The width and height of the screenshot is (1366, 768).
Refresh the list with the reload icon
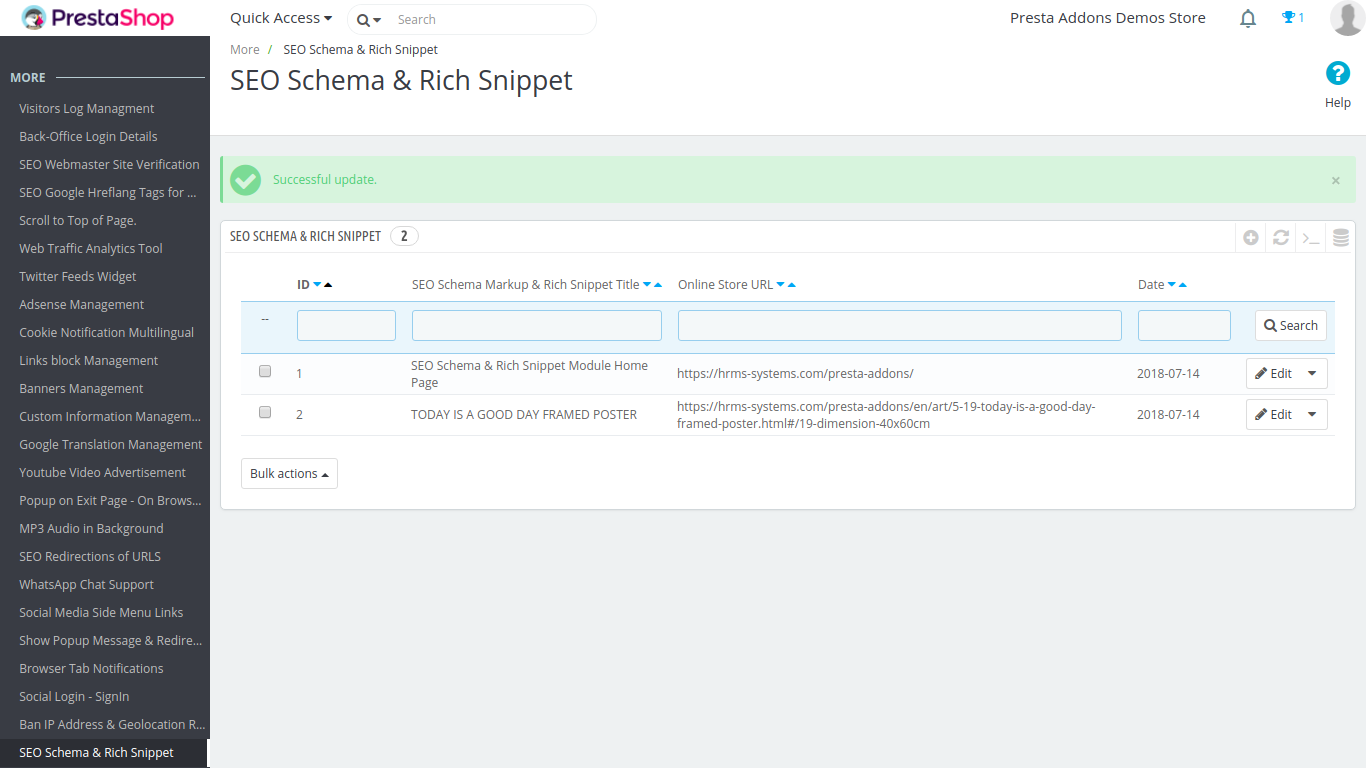tap(1281, 238)
